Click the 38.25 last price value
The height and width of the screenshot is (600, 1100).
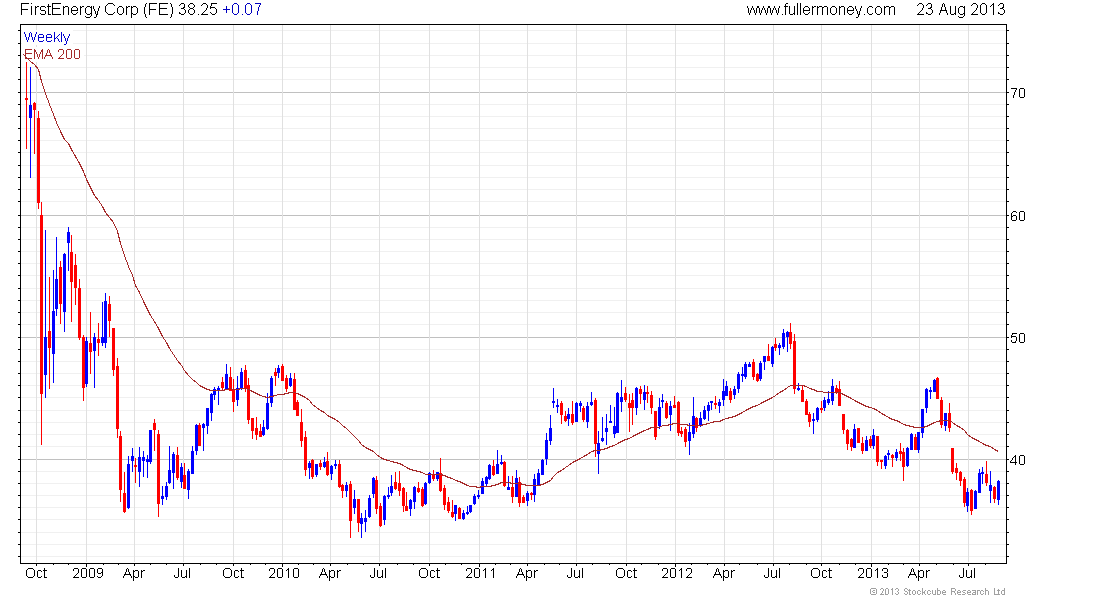pos(198,10)
